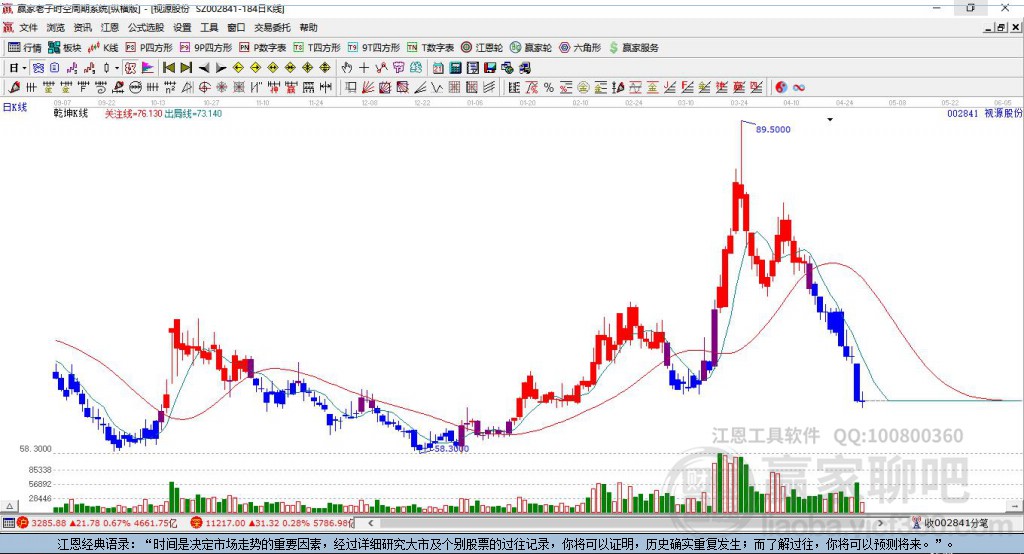1024x554 pixels.
Task: Open the P数字表 tool
Action: point(263,48)
